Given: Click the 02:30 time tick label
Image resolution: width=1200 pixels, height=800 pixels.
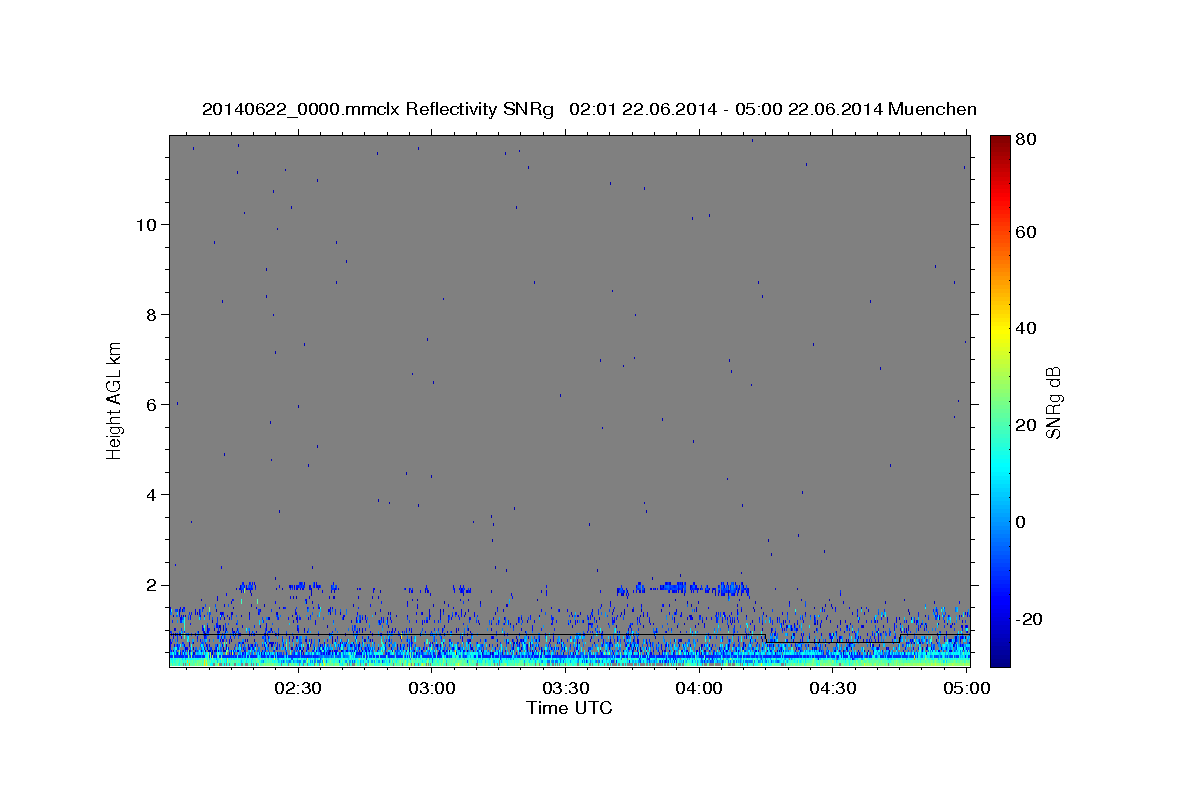Looking at the screenshot, I should click(x=298, y=688).
